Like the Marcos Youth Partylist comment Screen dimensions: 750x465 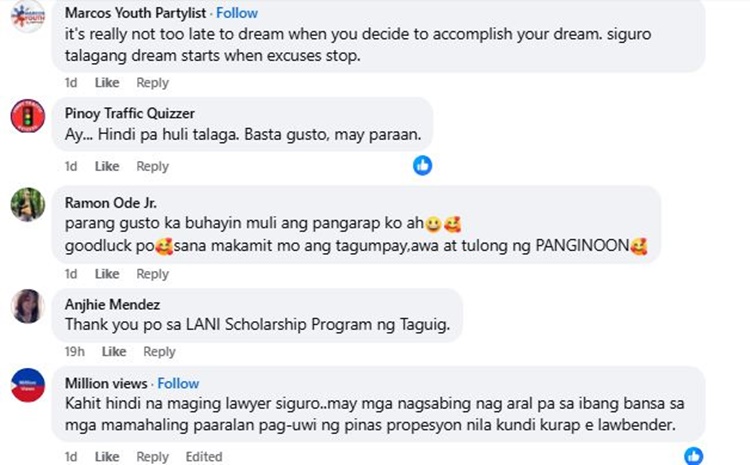coord(107,83)
